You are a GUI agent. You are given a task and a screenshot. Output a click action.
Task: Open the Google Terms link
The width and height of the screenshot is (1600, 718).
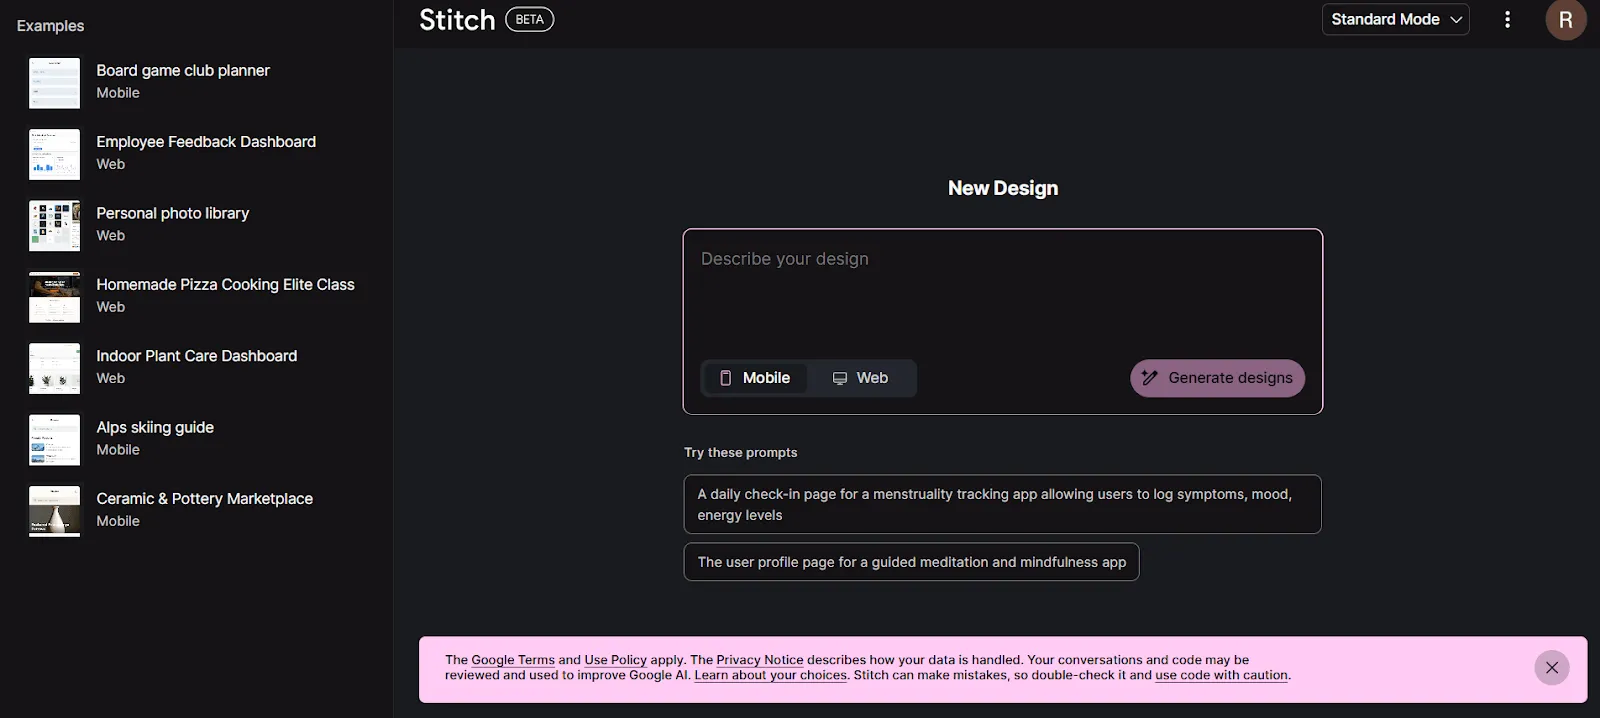[513, 660]
